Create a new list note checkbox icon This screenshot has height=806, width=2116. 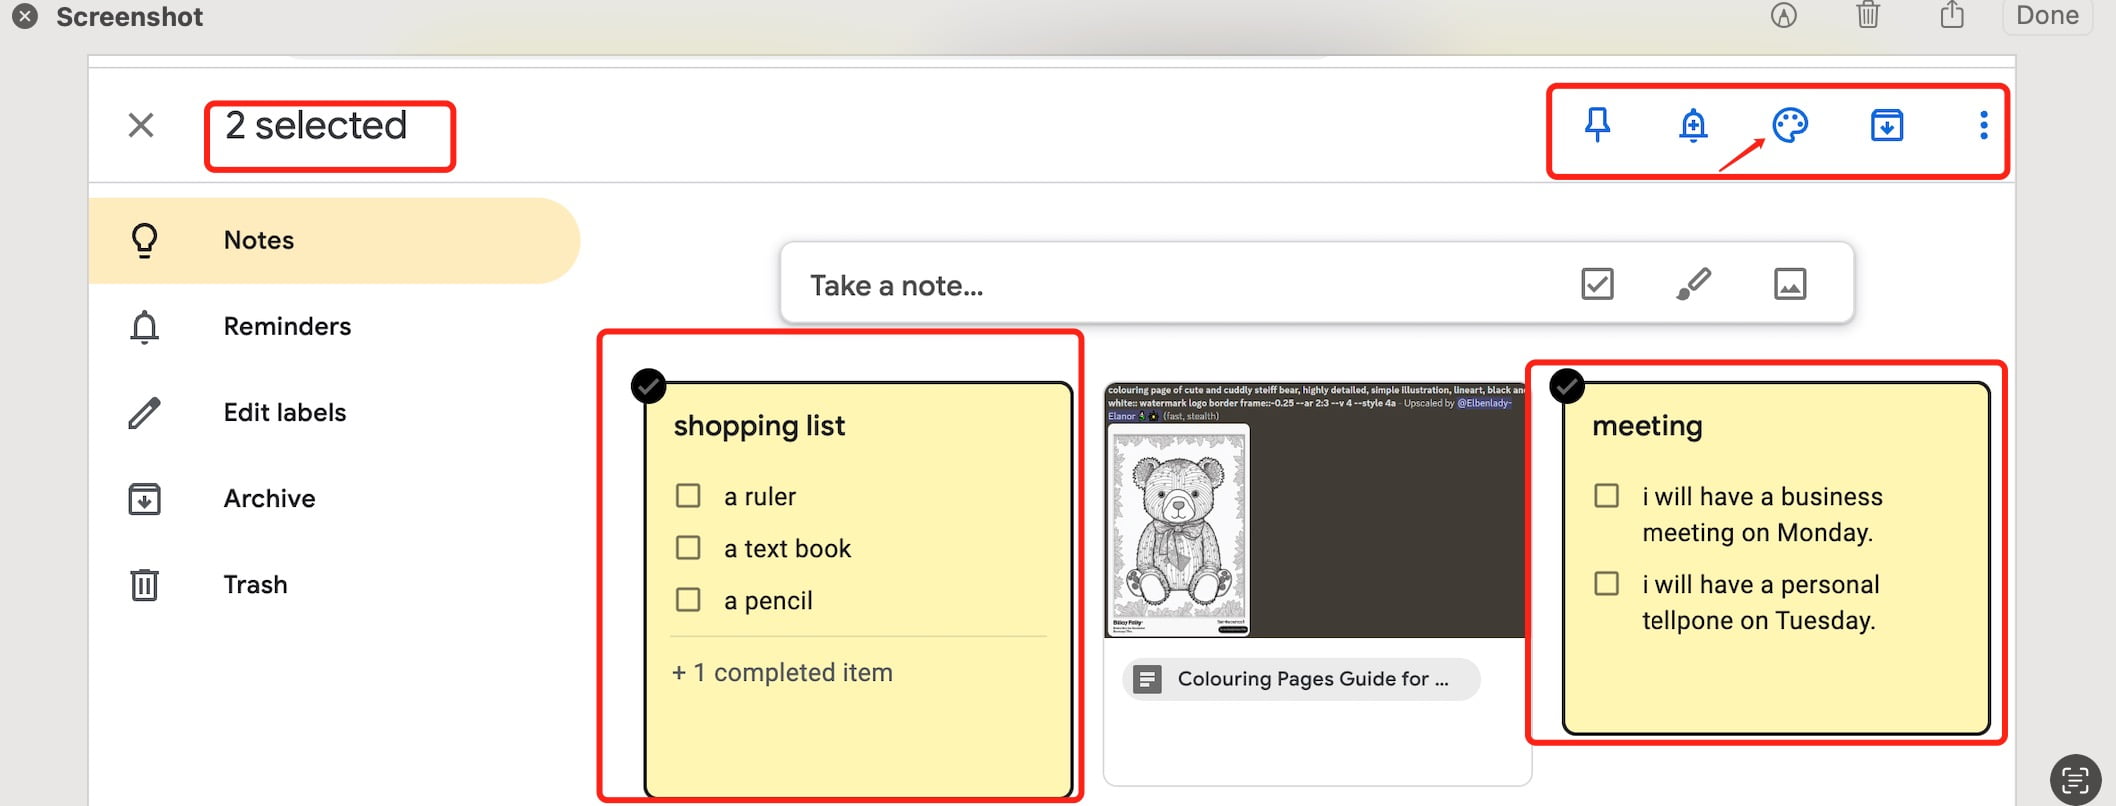(x=1597, y=284)
